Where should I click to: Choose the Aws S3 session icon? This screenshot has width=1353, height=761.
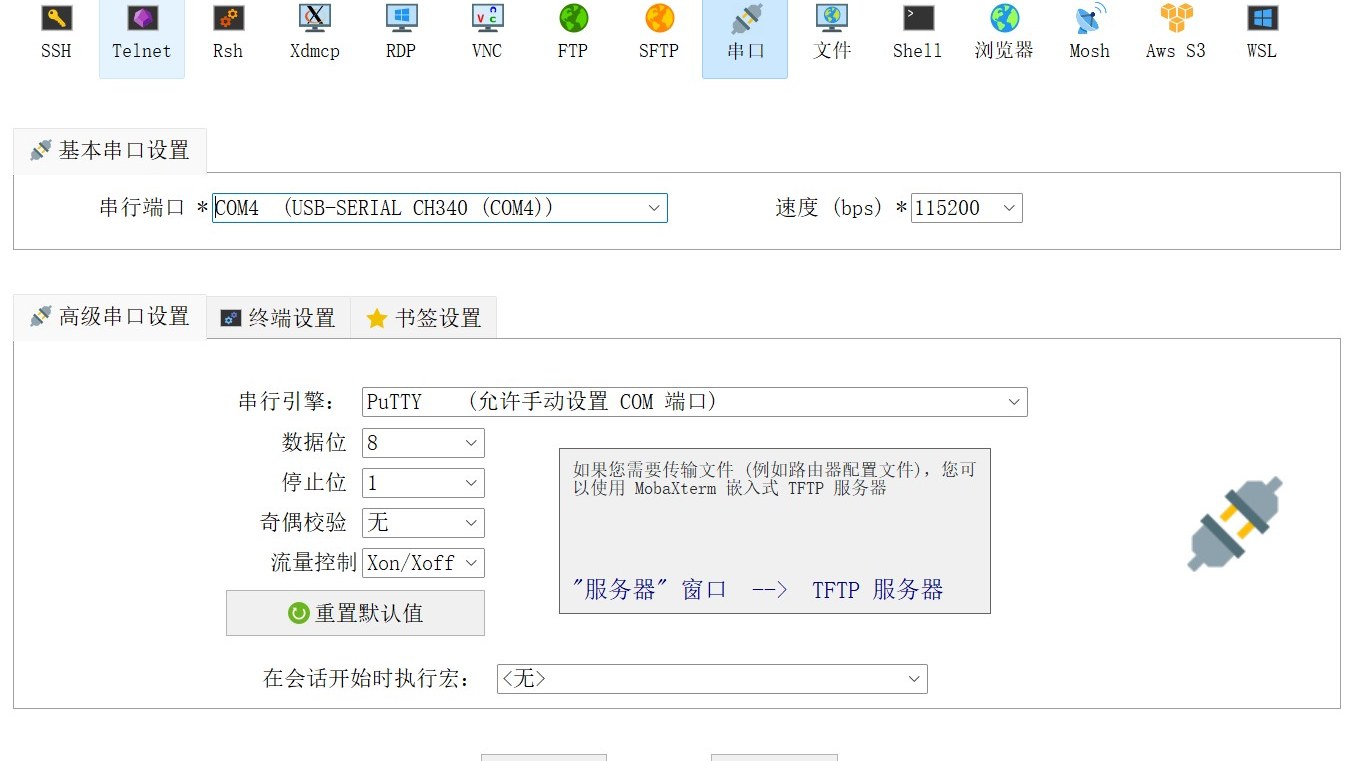point(1176,33)
